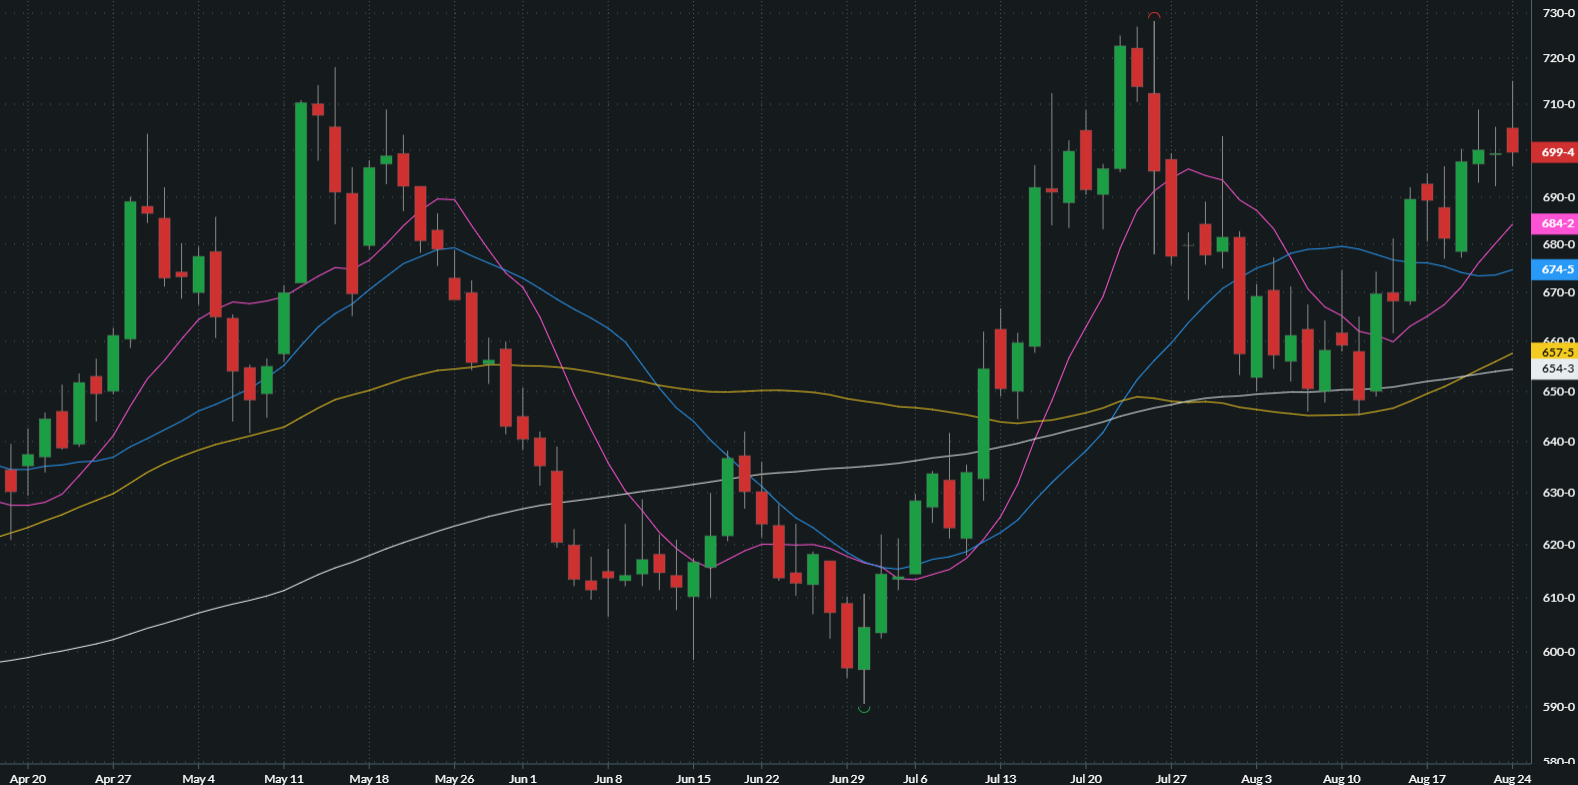Click the 640-0 price axis label
1578x785 pixels.
click(1558, 441)
